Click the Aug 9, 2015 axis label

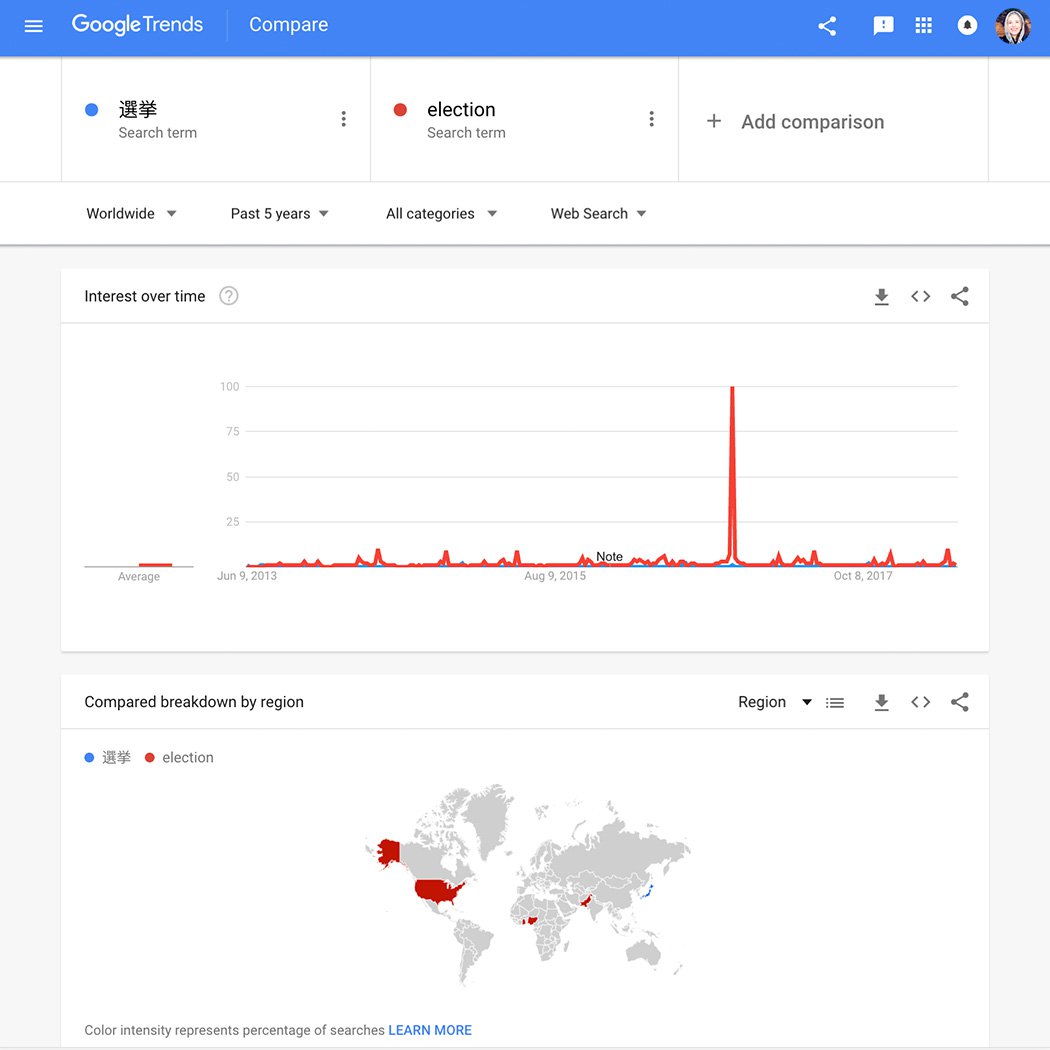click(x=554, y=576)
